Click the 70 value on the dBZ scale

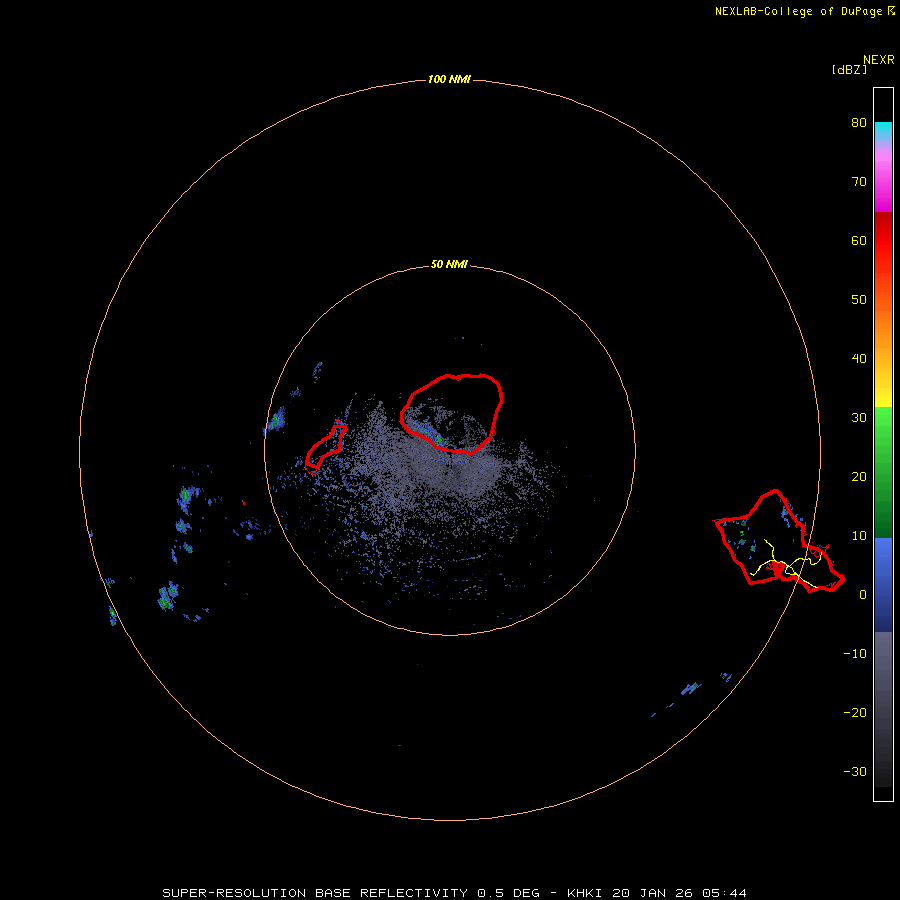tap(859, 182)
